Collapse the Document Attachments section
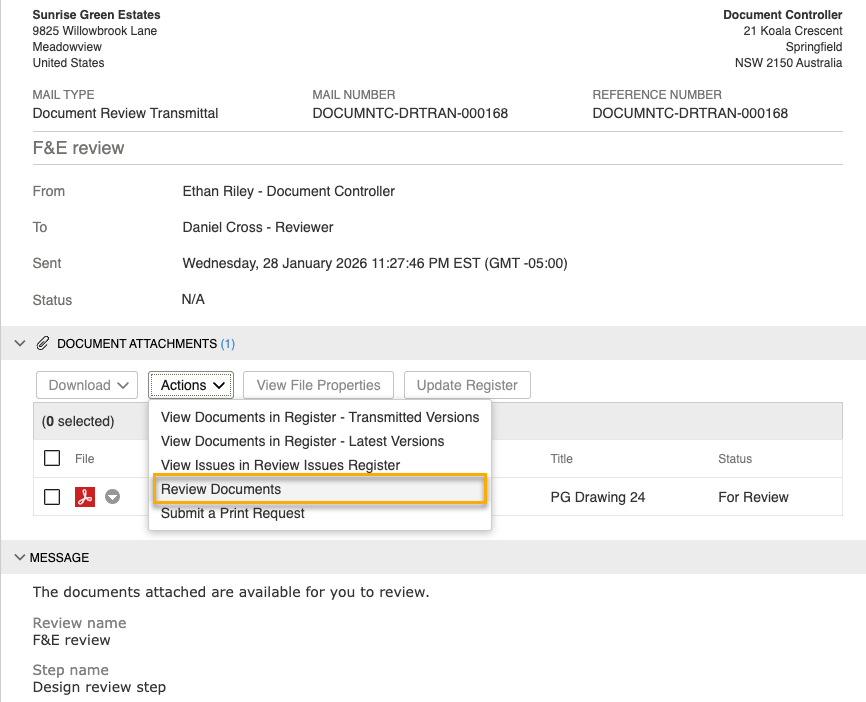 coord(20,343)
